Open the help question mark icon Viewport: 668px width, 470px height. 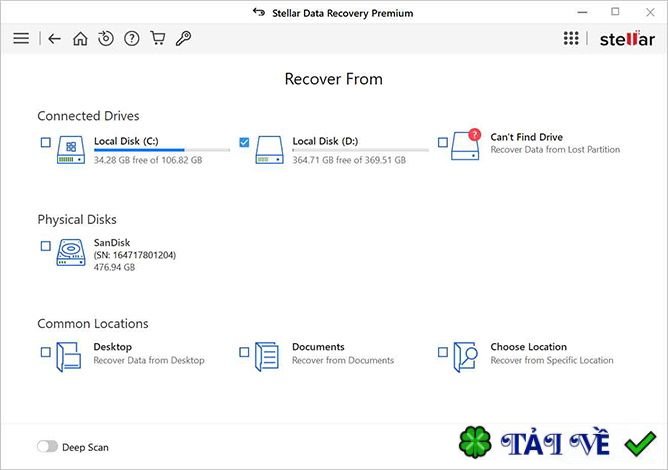(132, 39)
